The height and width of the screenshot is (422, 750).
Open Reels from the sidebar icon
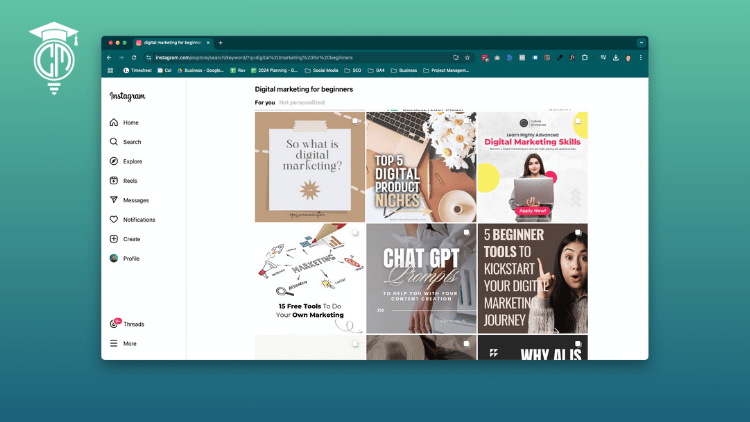point(114,181)
